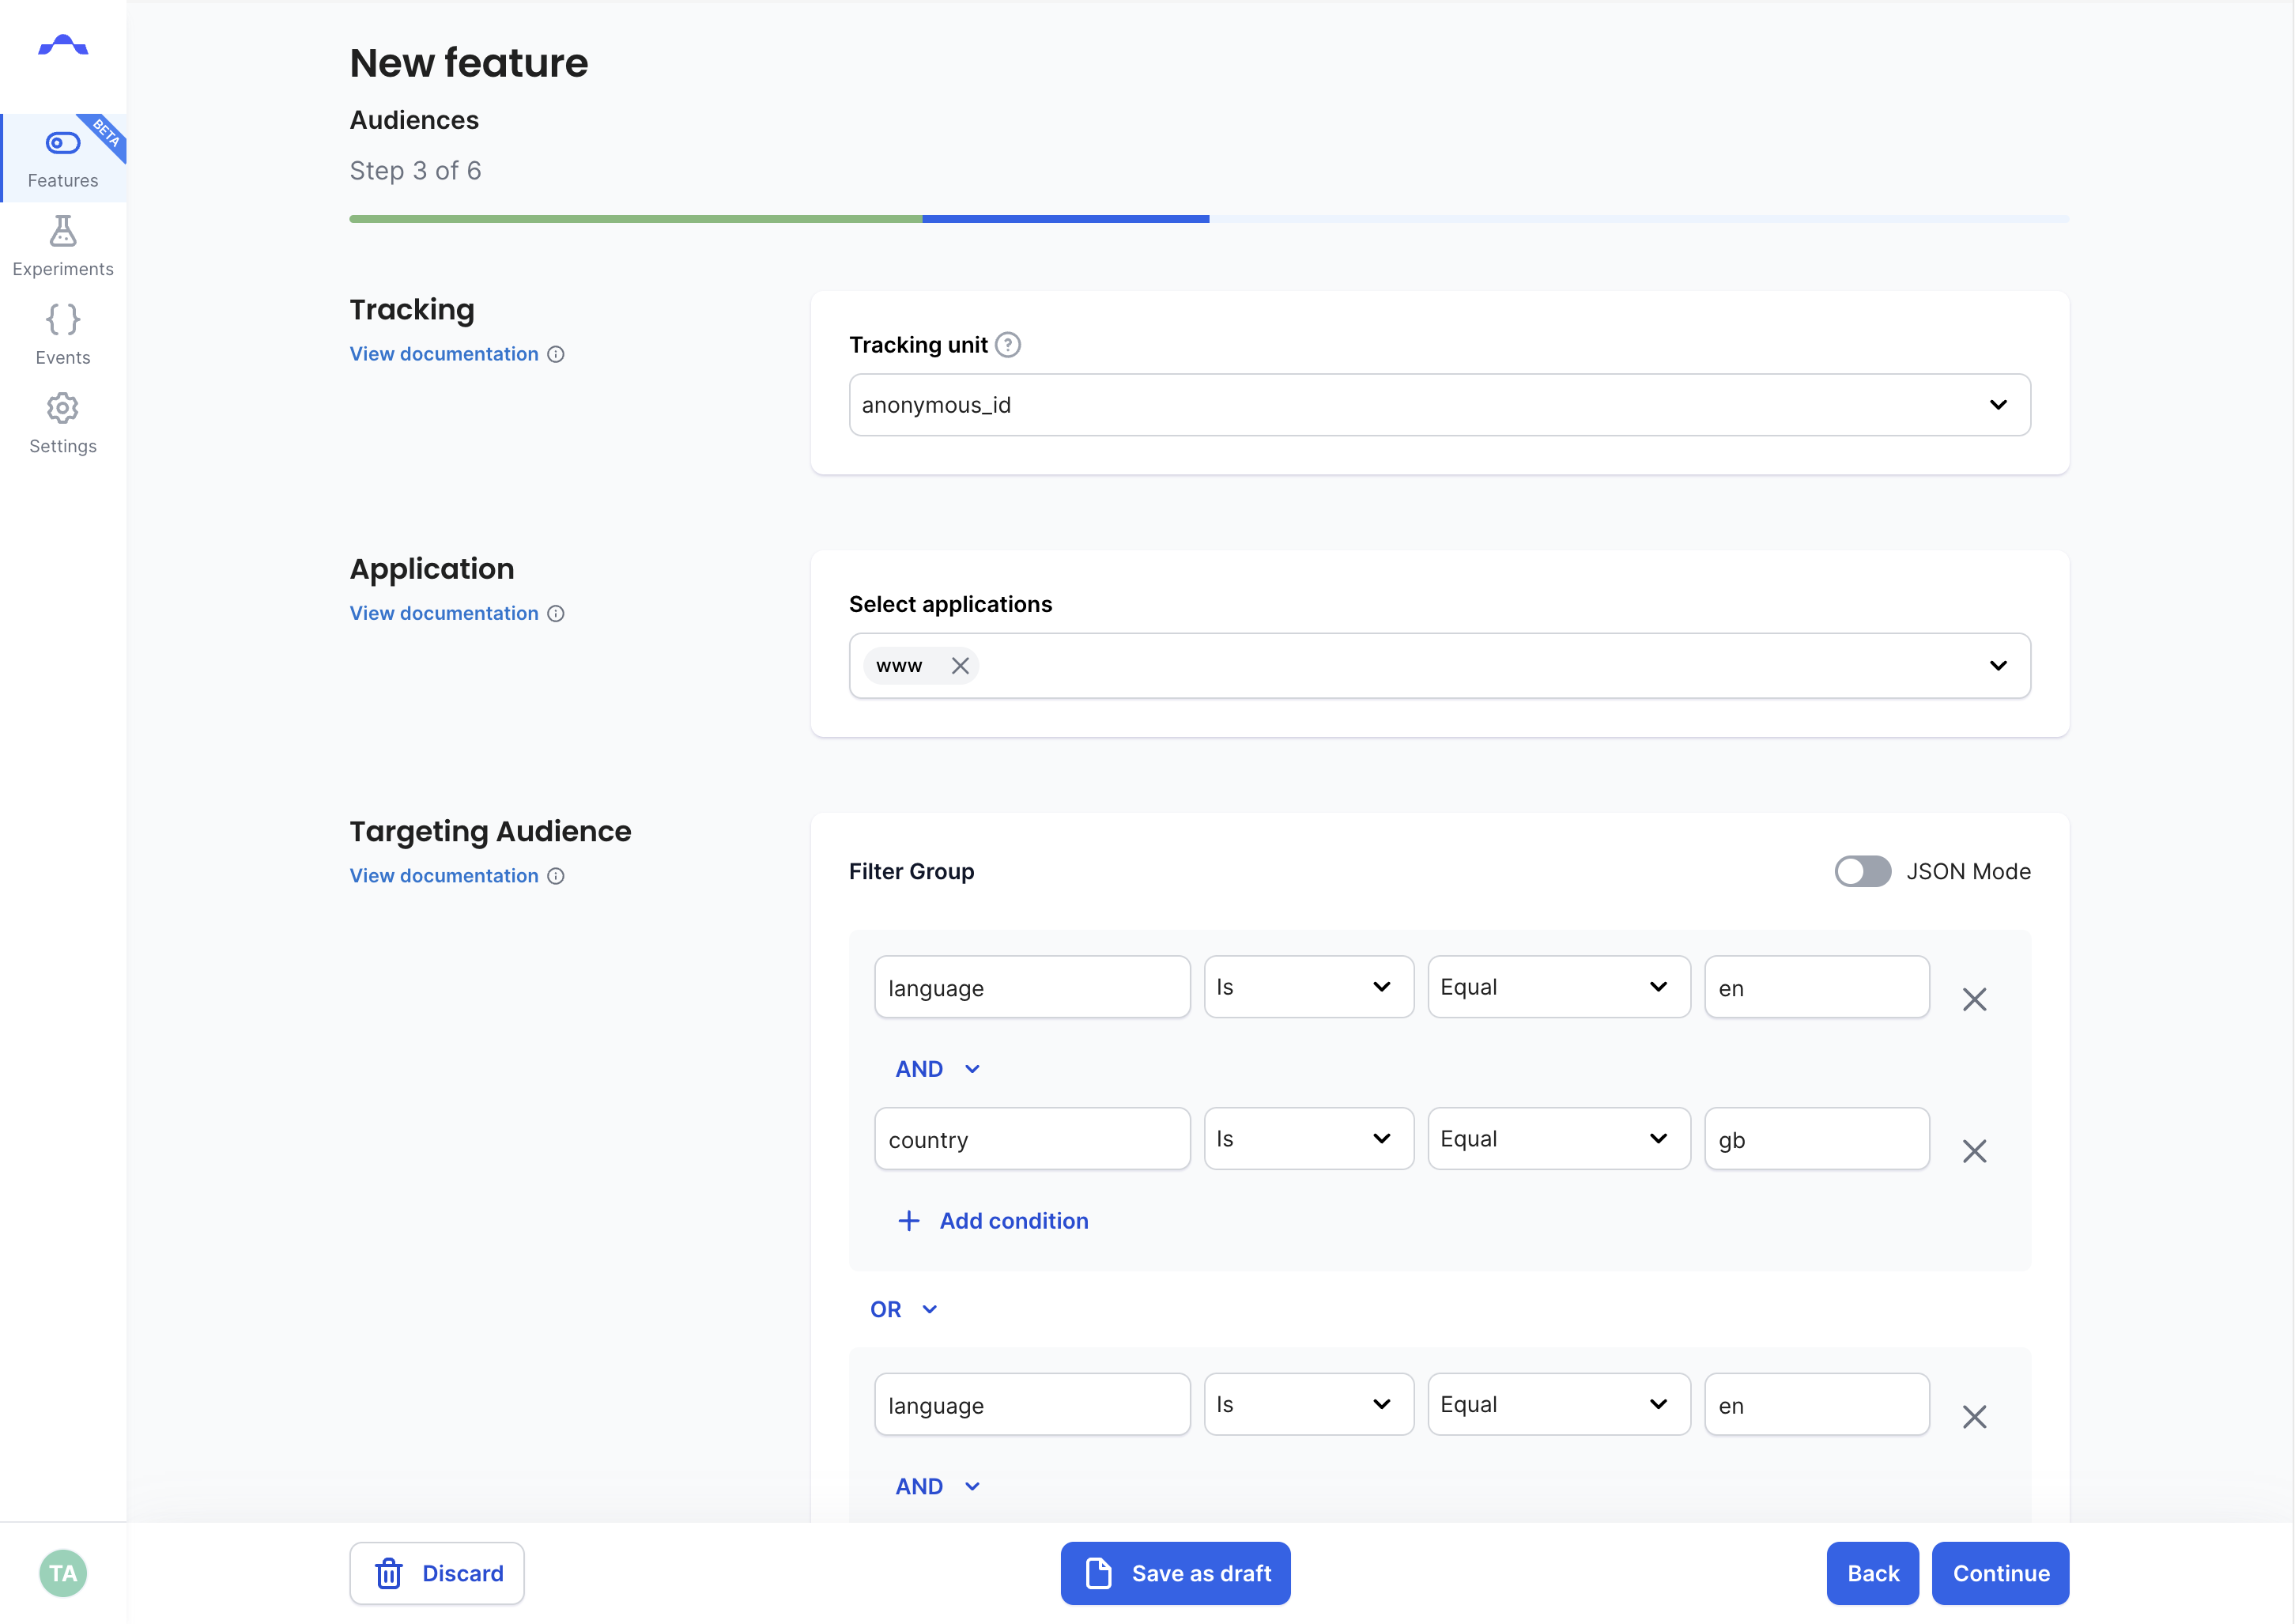Continue to the next step
Viewport: 2295px width, 1624px height.
[x=2000, y=1573]
